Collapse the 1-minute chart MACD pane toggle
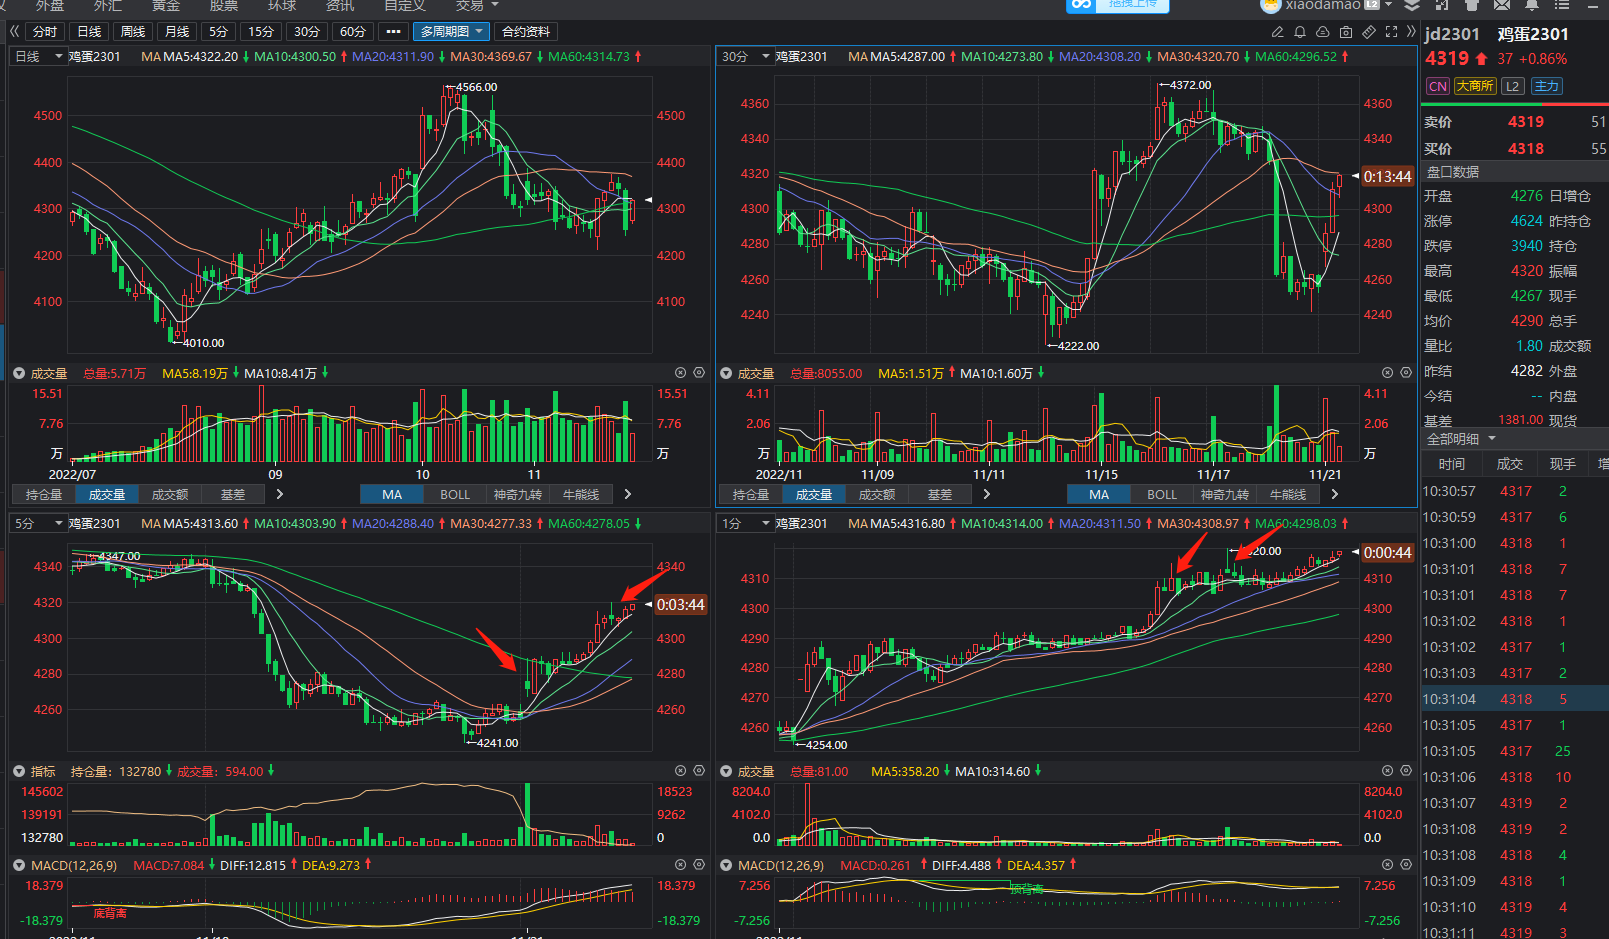 click(726, 865)
